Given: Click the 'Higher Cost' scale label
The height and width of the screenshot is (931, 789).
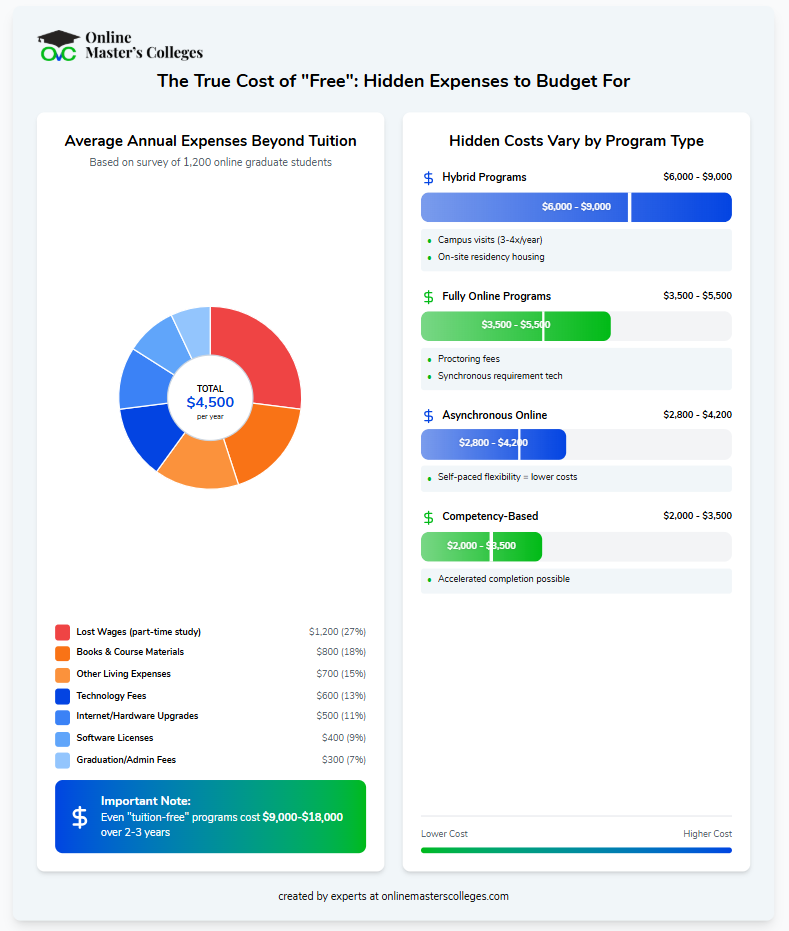Looking at the screenshot, I should click(x=707, y=834).
